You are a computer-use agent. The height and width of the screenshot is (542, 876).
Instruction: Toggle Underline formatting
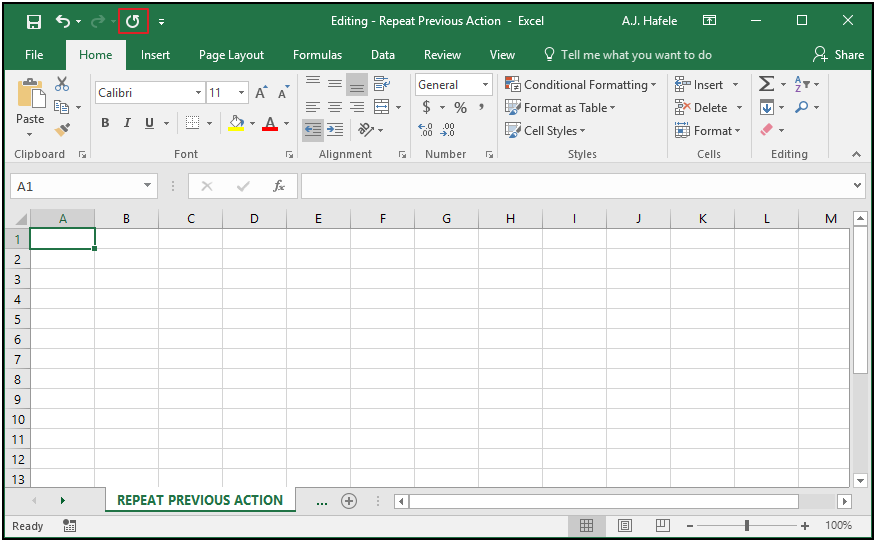(x=149, y=123)
